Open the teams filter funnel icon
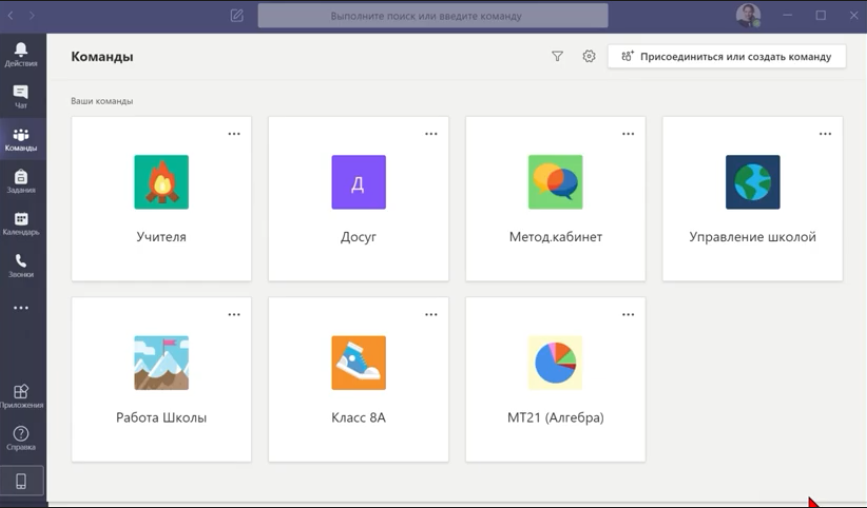Screen dimensions: 867x508 click(x=557, y=56)
